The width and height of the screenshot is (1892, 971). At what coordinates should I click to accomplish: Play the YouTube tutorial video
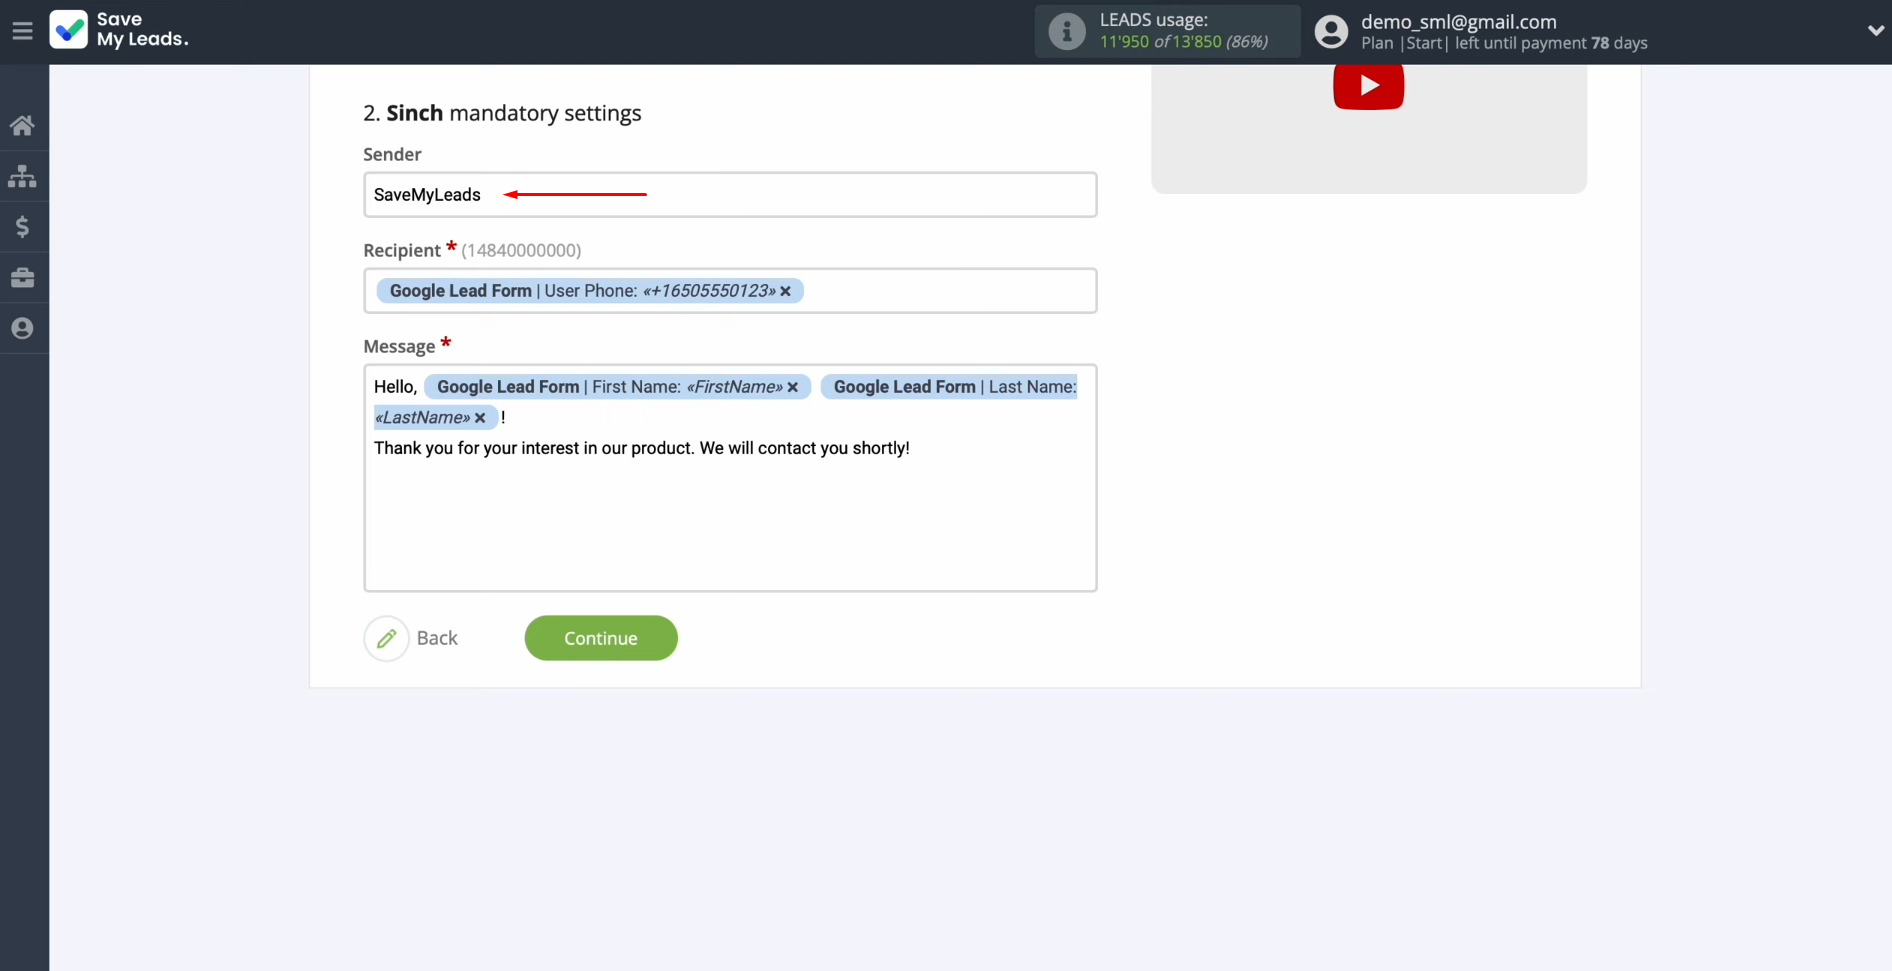coord(1368,86)
